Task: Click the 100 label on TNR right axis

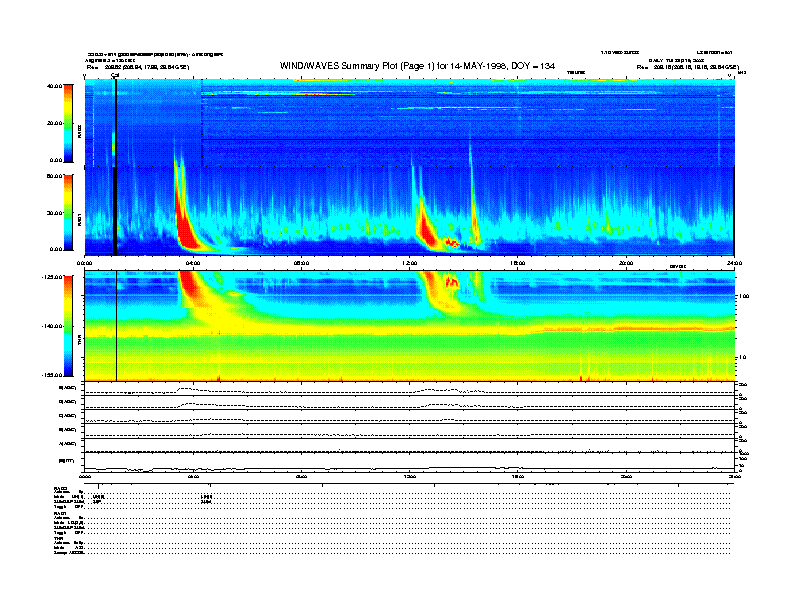Action: point(744,296)
